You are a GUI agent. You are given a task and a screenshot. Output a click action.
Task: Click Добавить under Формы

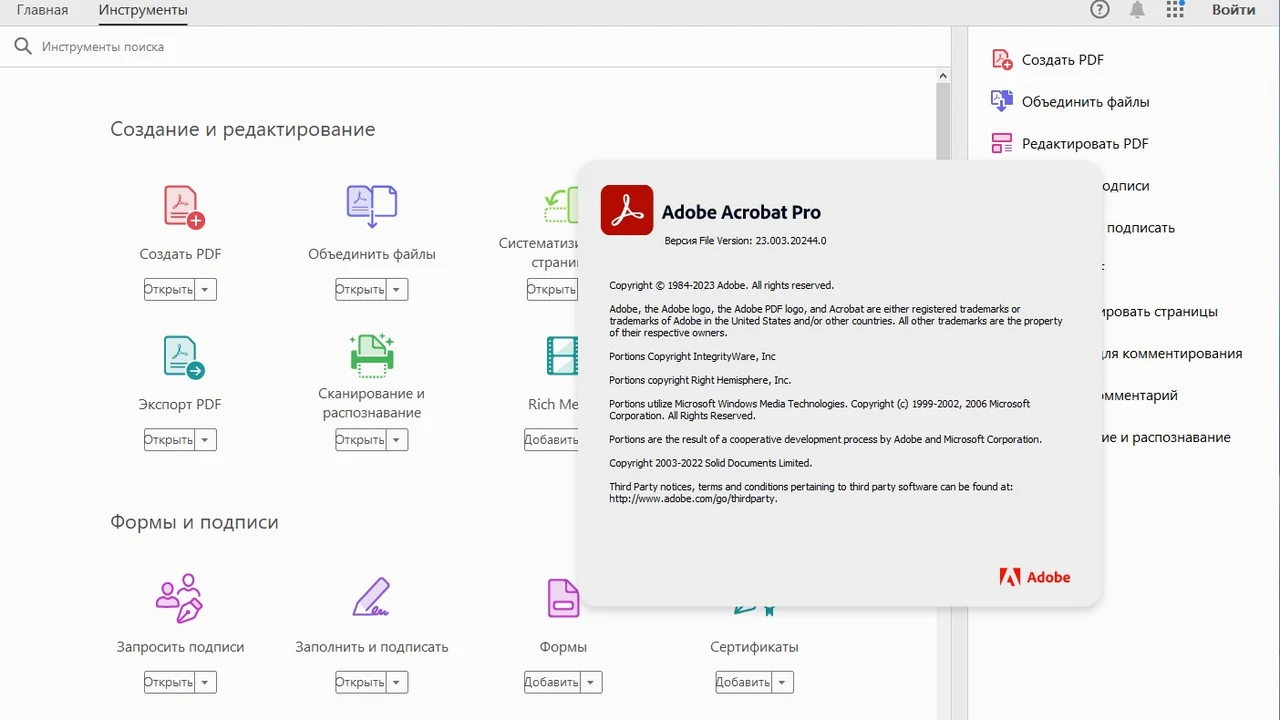point(553,683)
